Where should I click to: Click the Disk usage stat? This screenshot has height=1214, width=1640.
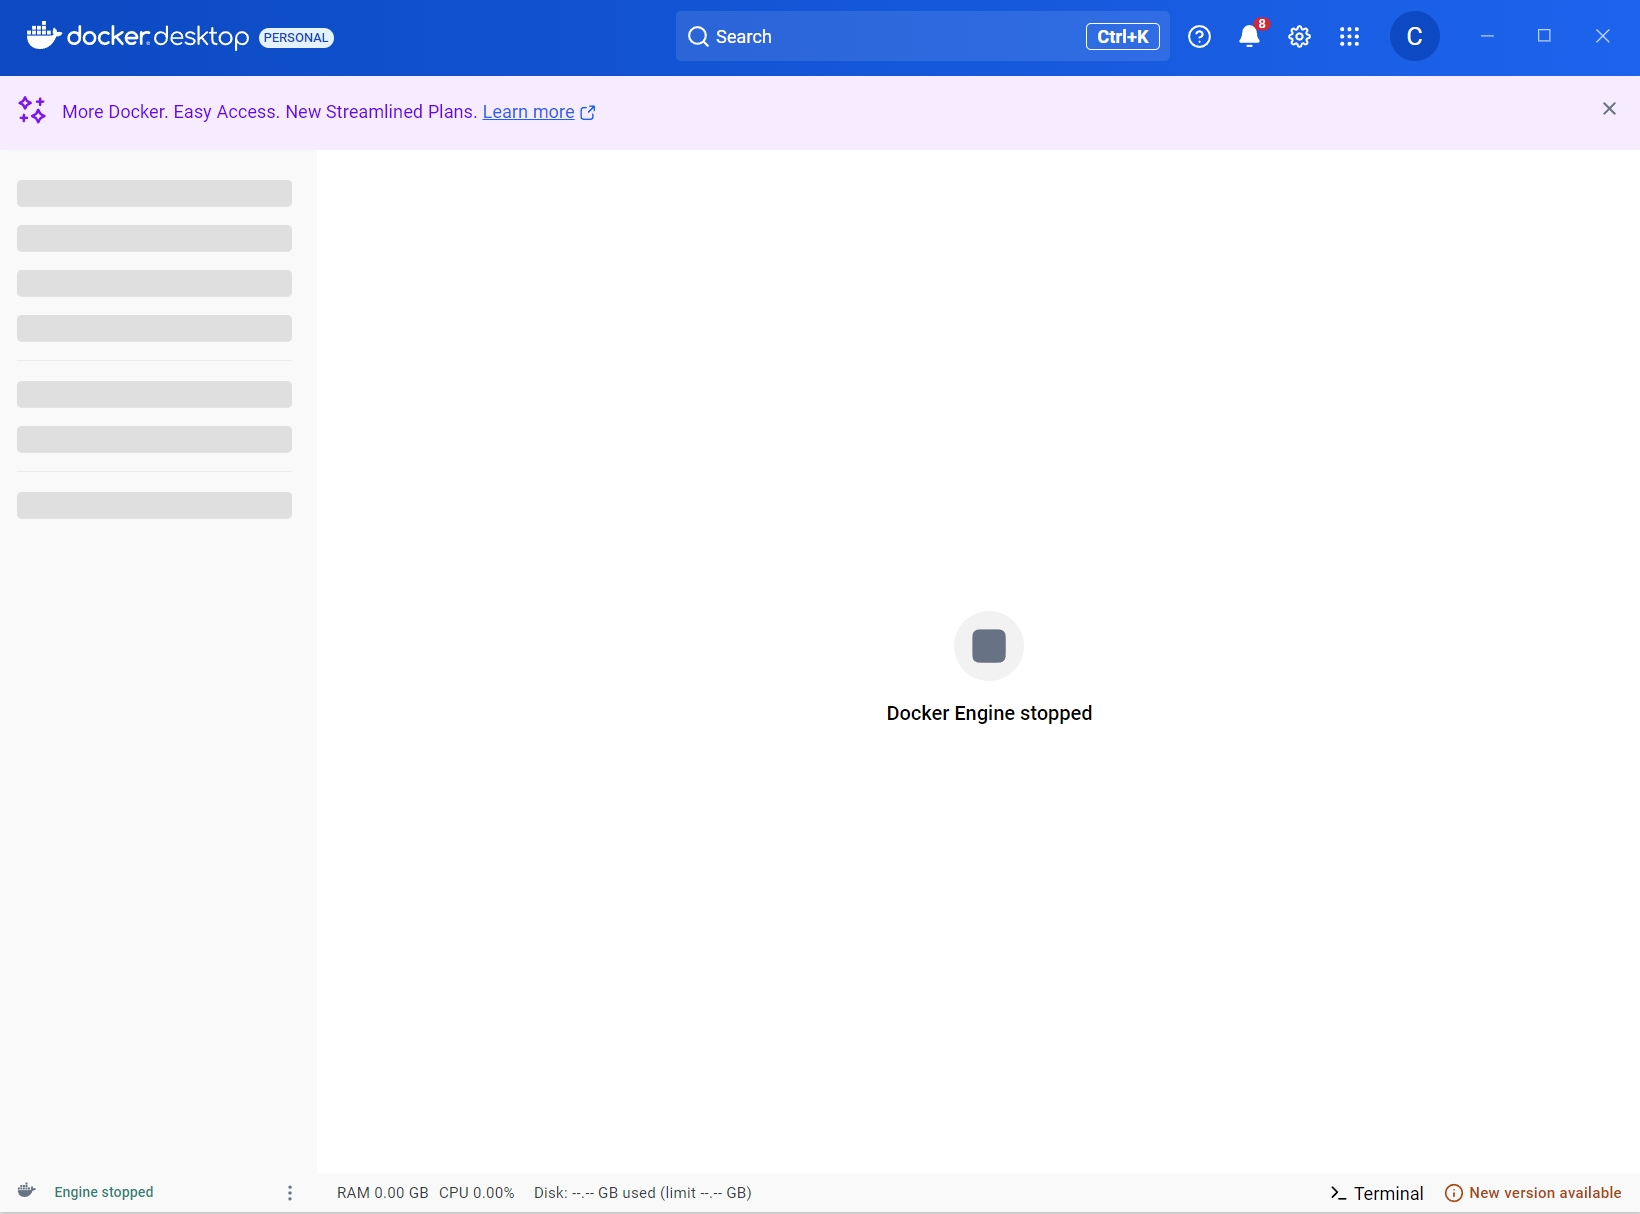(x=643, y=1192)
